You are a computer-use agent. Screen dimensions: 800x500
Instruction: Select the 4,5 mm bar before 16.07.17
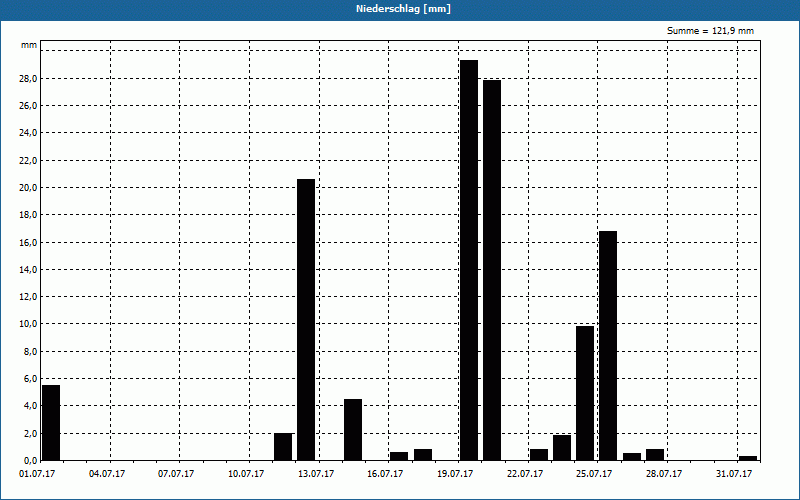(x=353, y=430)
